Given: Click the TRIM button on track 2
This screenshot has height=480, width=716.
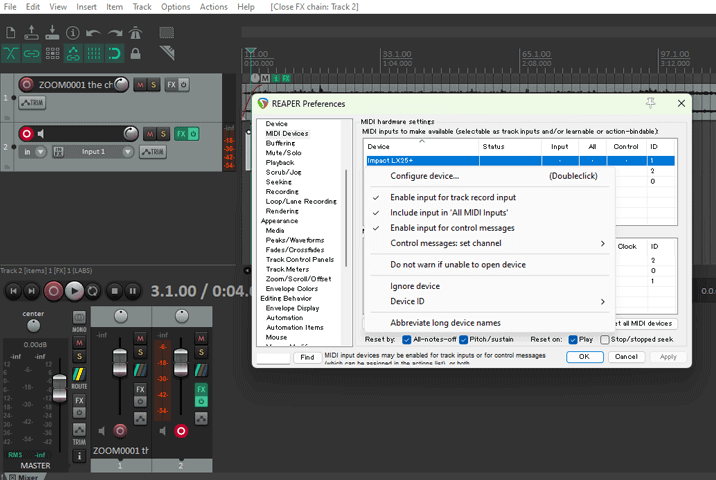Looking at the screenshot, I should point(153,152).
